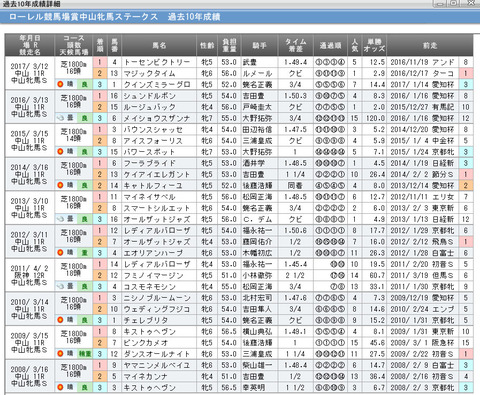Viewport: 480px width, 395px height.
Task: Click jockey name 戸崎圭太
Action: pyautogui.click(x=257, y=107)
